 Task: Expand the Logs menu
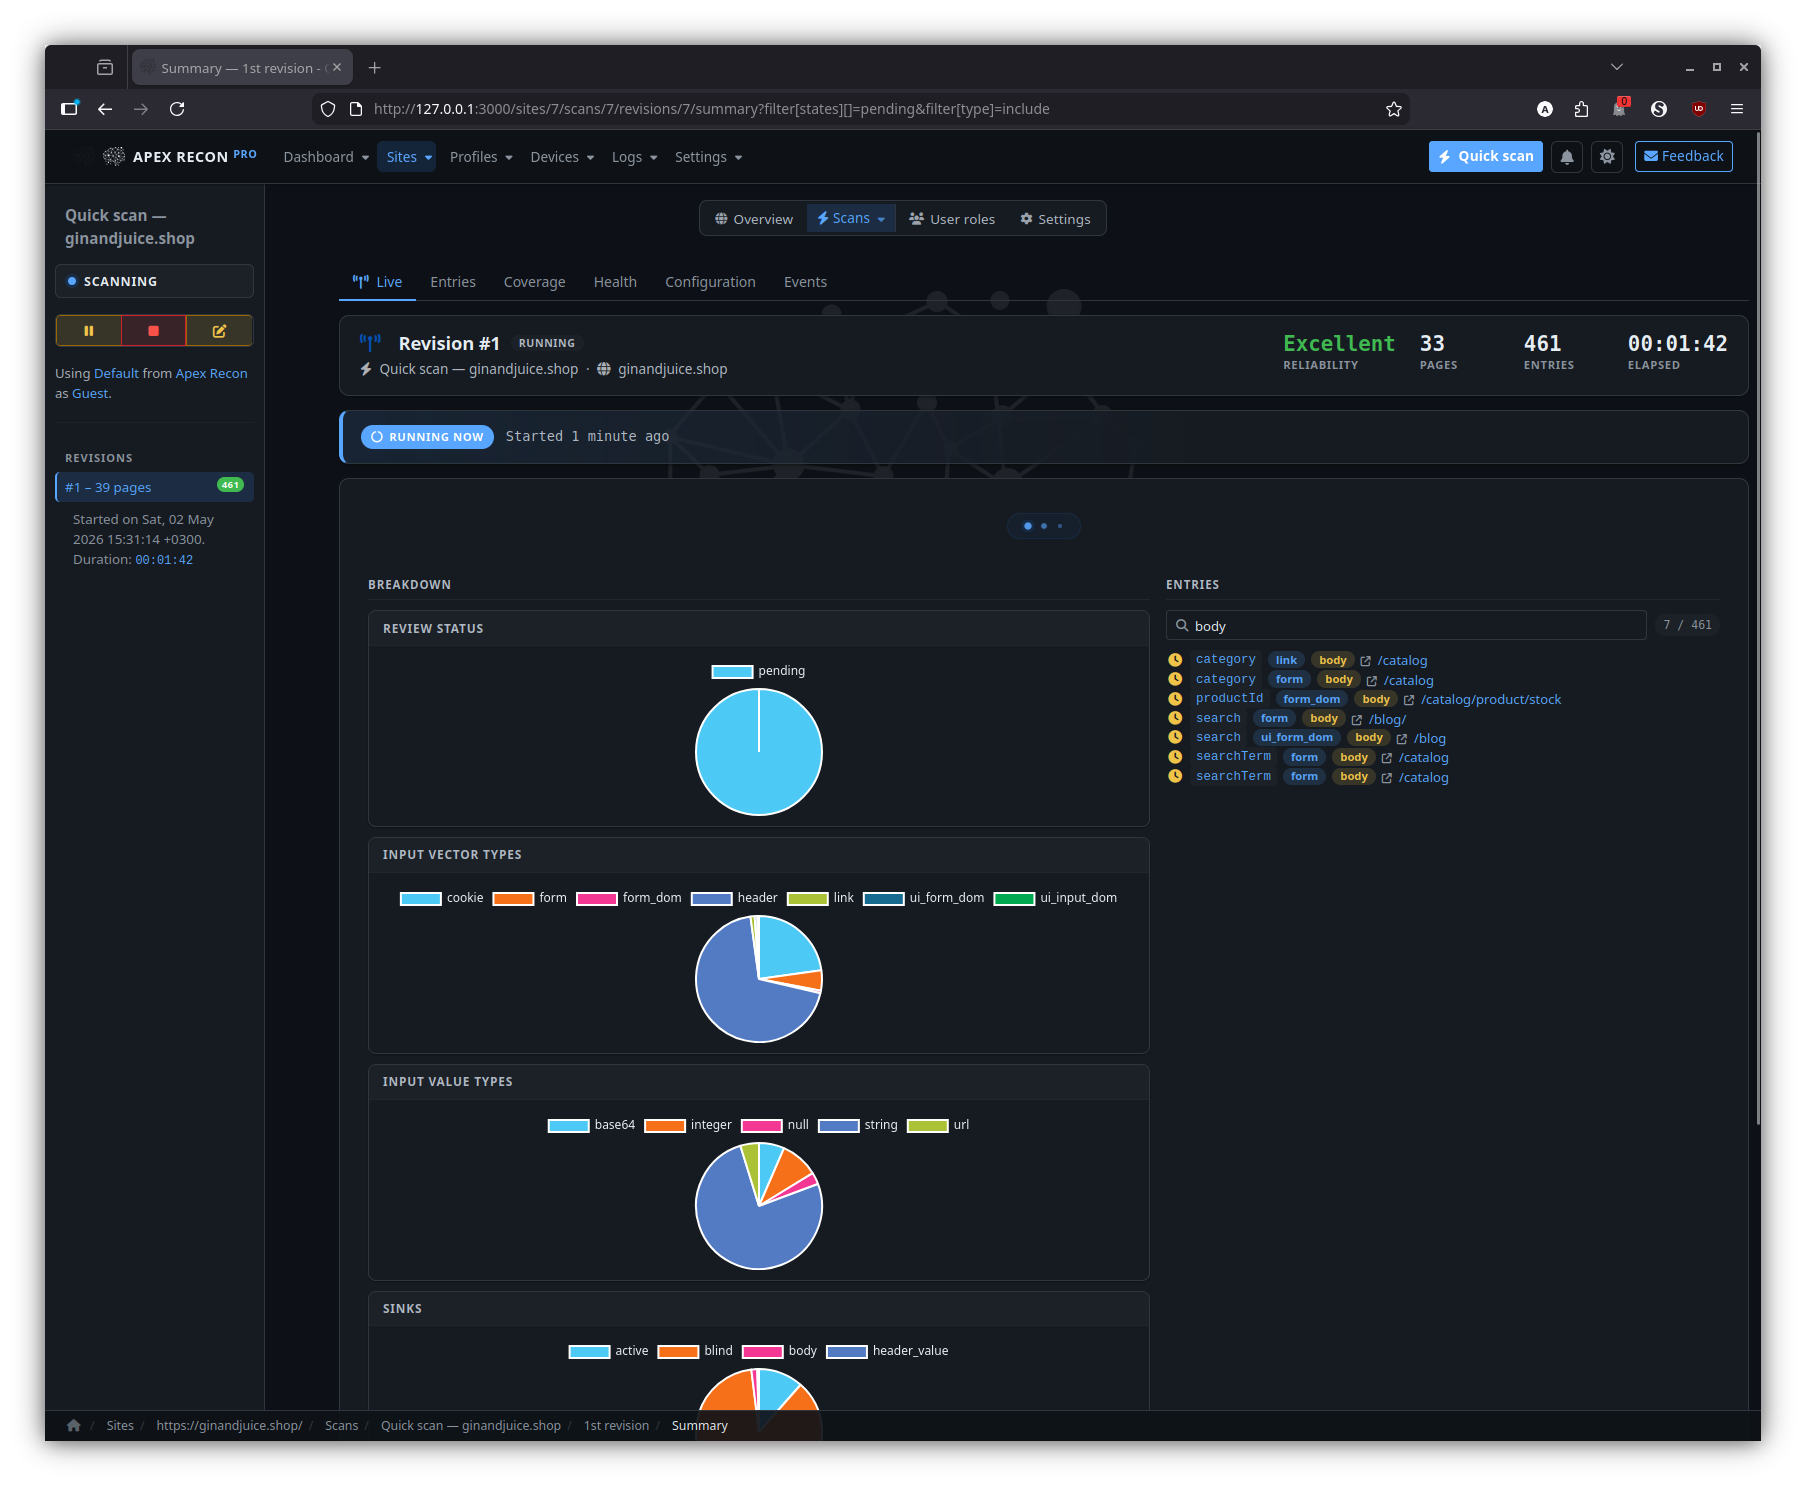coord(634,157)
